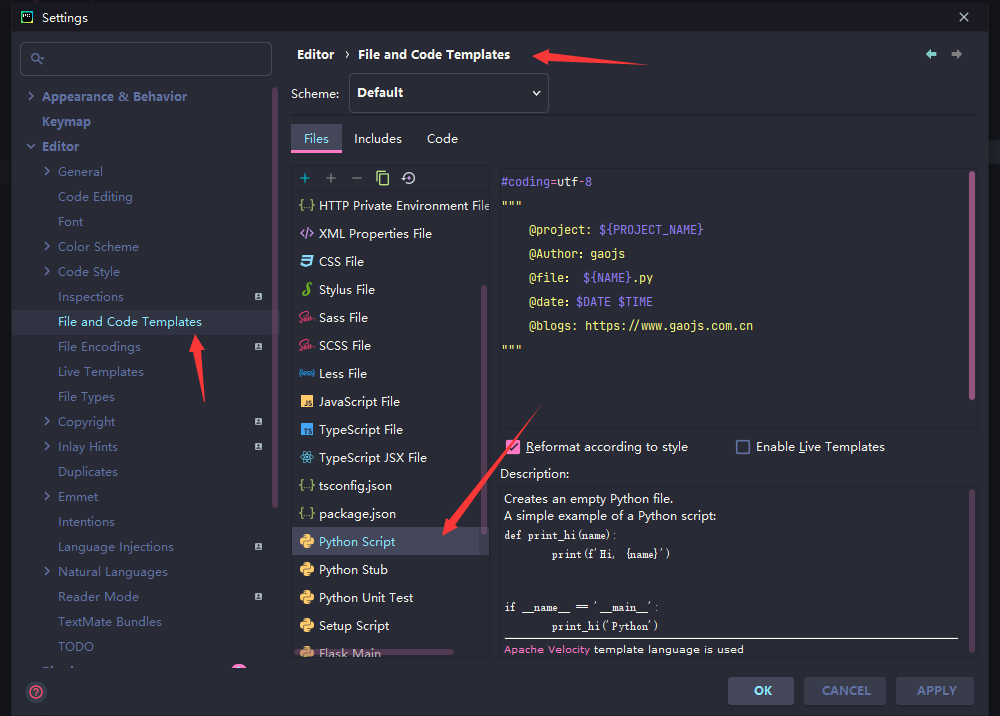Expand the Code Style node

coord(47,272)
